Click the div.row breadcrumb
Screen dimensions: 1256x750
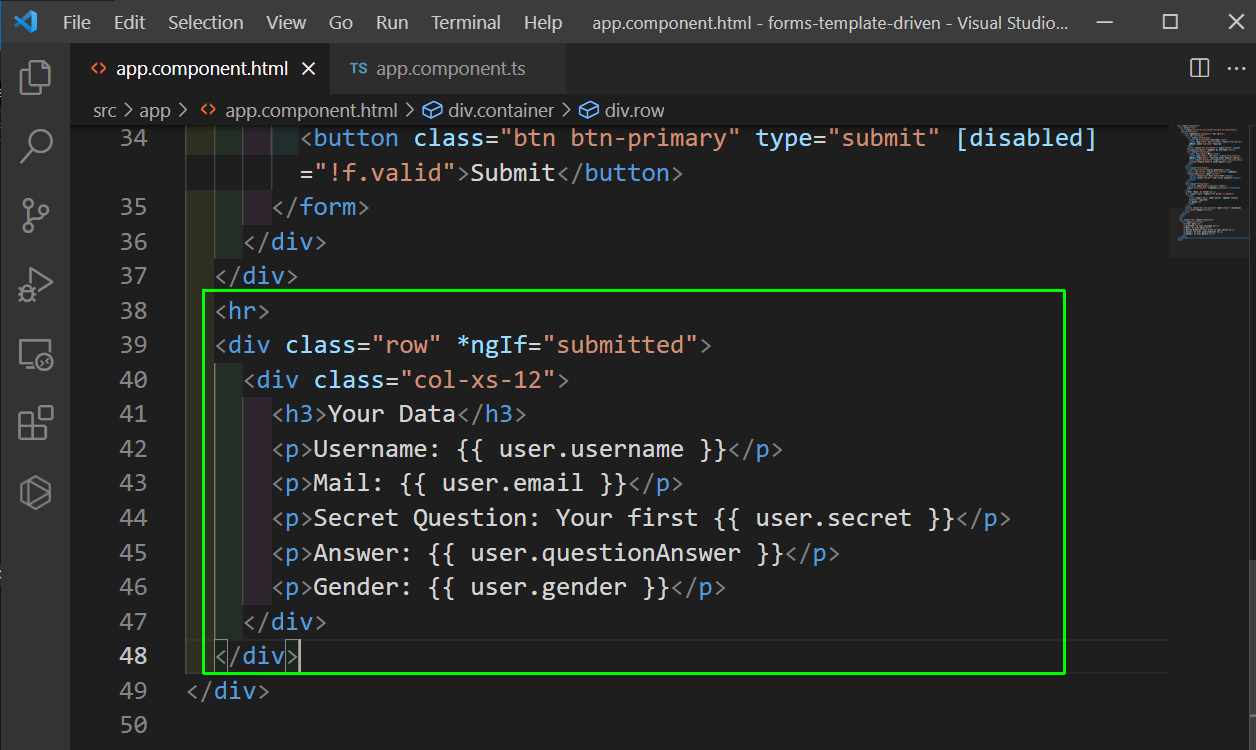point(622,110)
